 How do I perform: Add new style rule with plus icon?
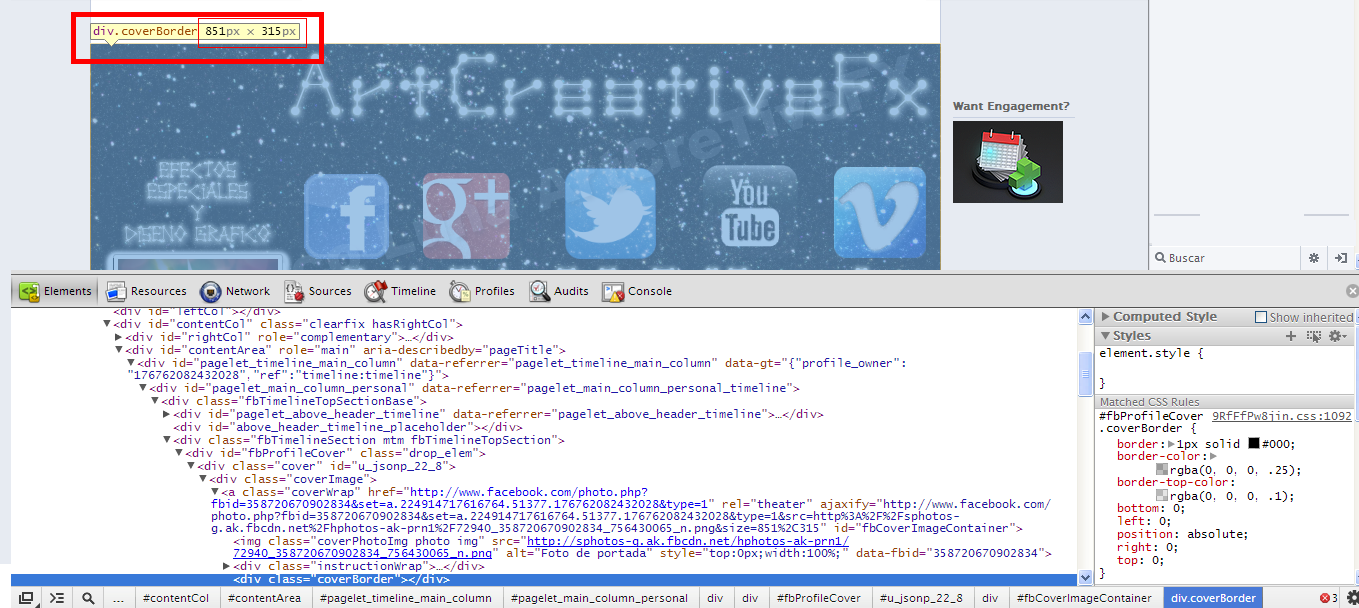tap(1291, 336)
